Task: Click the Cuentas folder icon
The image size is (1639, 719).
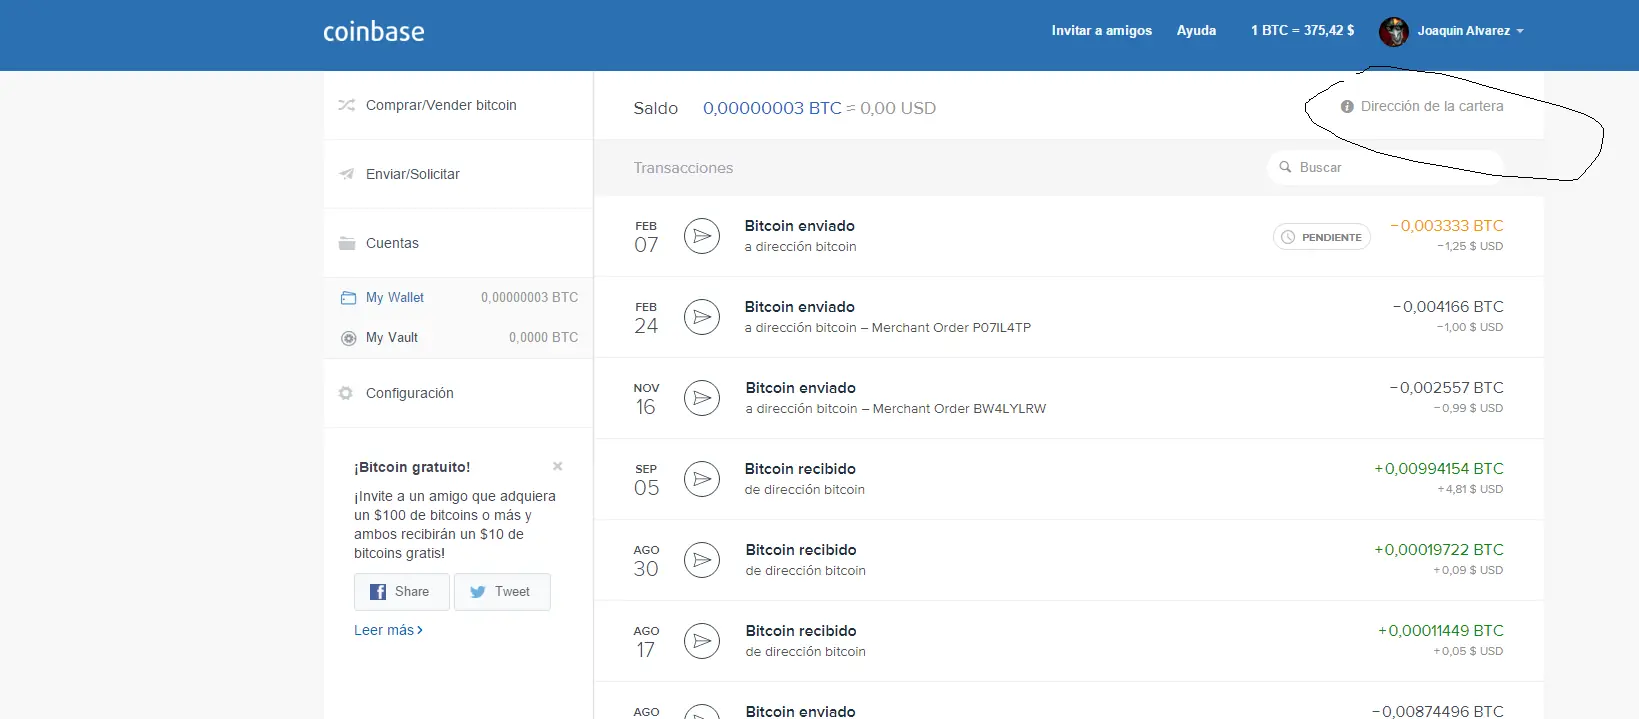Action: 347,243
